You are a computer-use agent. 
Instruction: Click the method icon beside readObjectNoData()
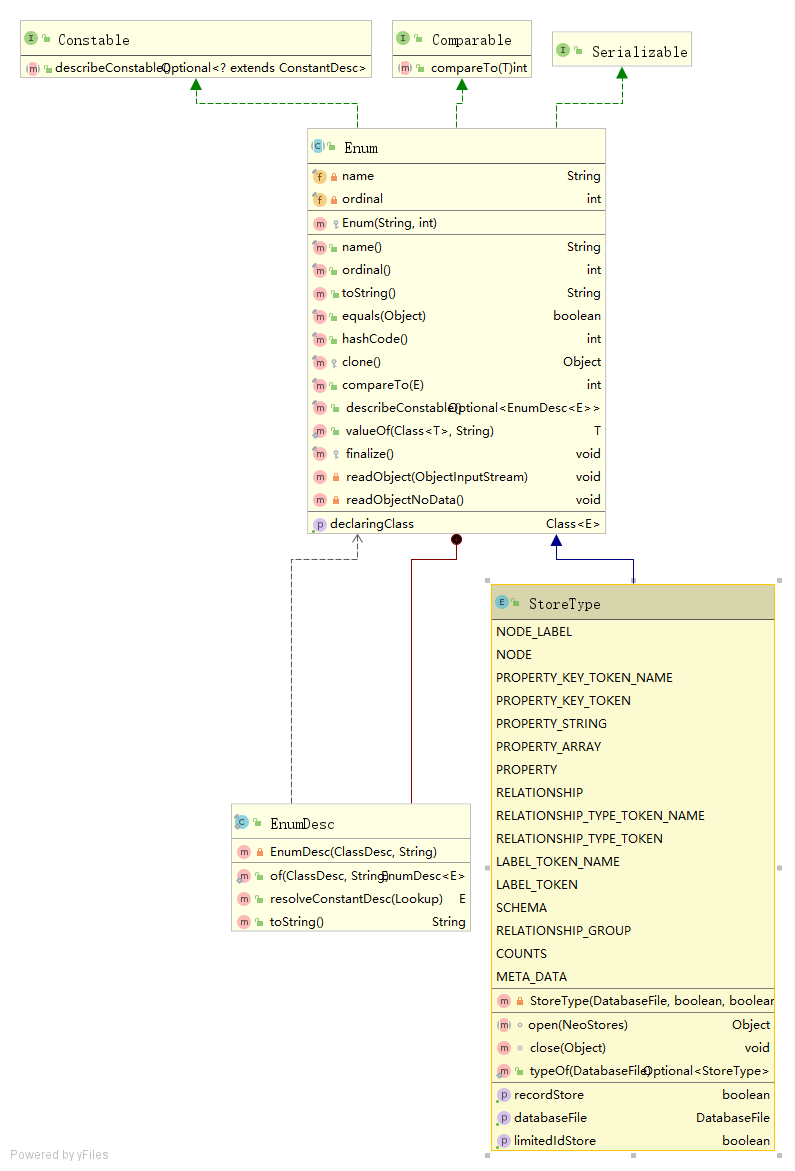point(320,500)
